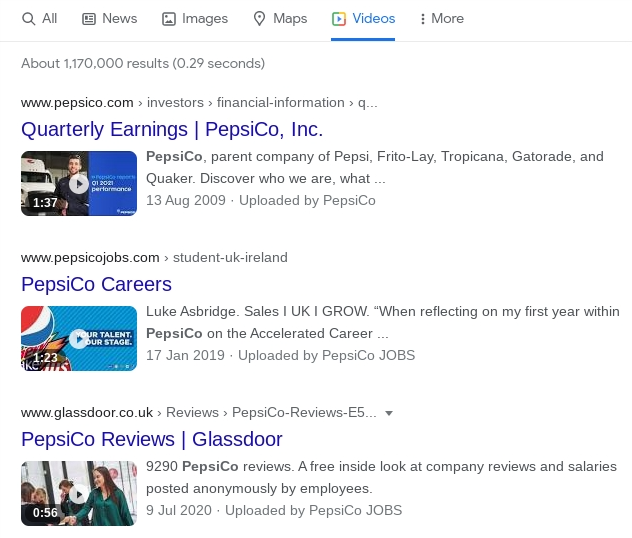Expand the Glassdoor result dropdown arrow

pyautogui.click(x=389, y=413)
